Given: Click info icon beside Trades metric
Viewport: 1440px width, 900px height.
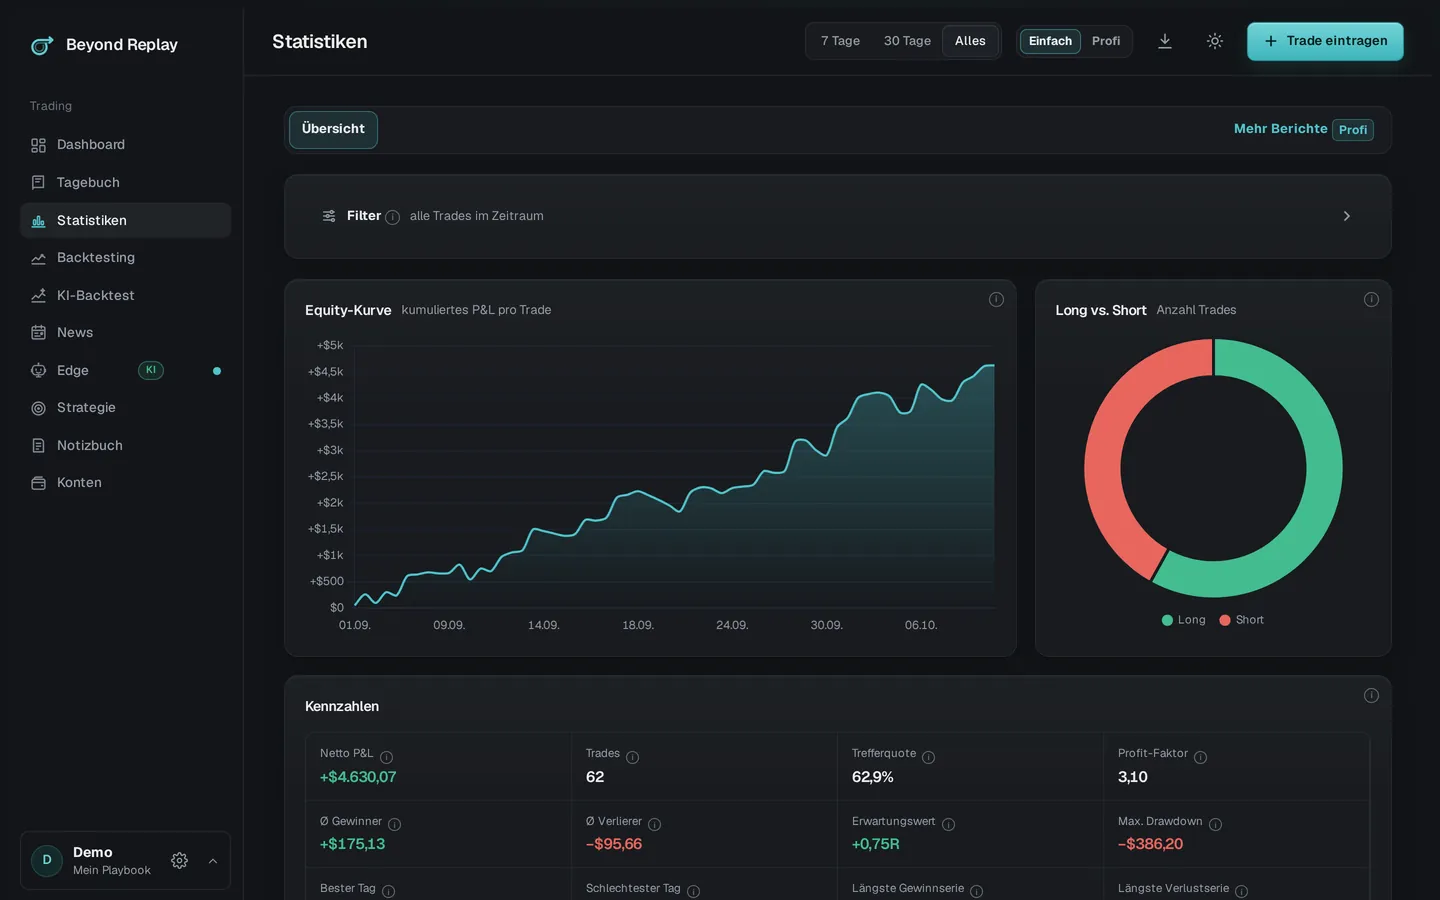Looking at the screenshot, I should click(x=632, y=757).
